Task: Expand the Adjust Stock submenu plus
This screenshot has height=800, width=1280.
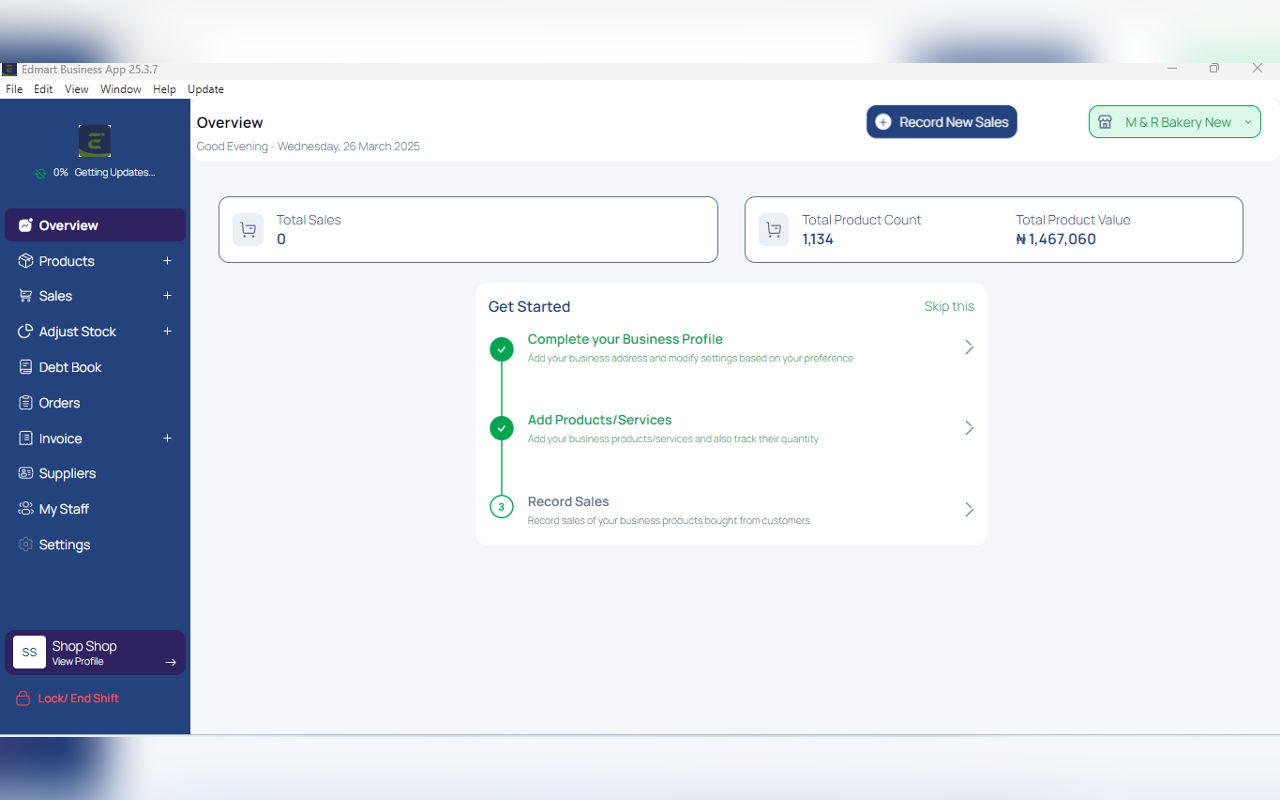Action: click(x=167, y=332)
